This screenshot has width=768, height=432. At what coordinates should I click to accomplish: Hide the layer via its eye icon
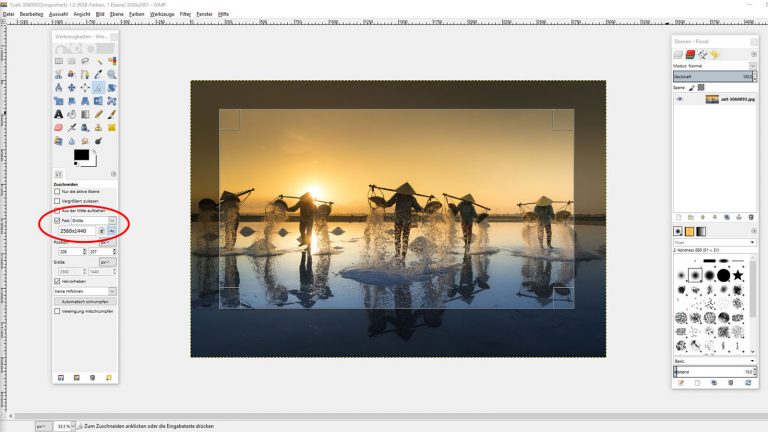pyautogui.click(x=679, y=99)
